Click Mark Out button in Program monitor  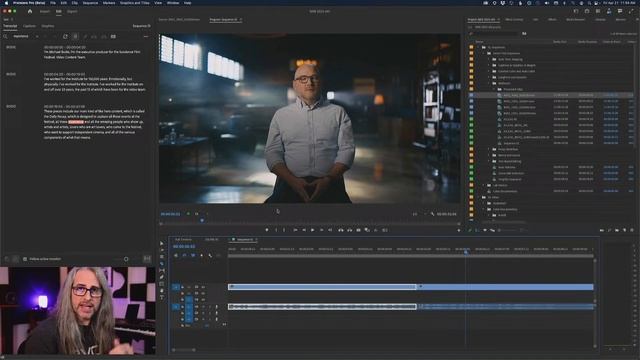[284, 230]
